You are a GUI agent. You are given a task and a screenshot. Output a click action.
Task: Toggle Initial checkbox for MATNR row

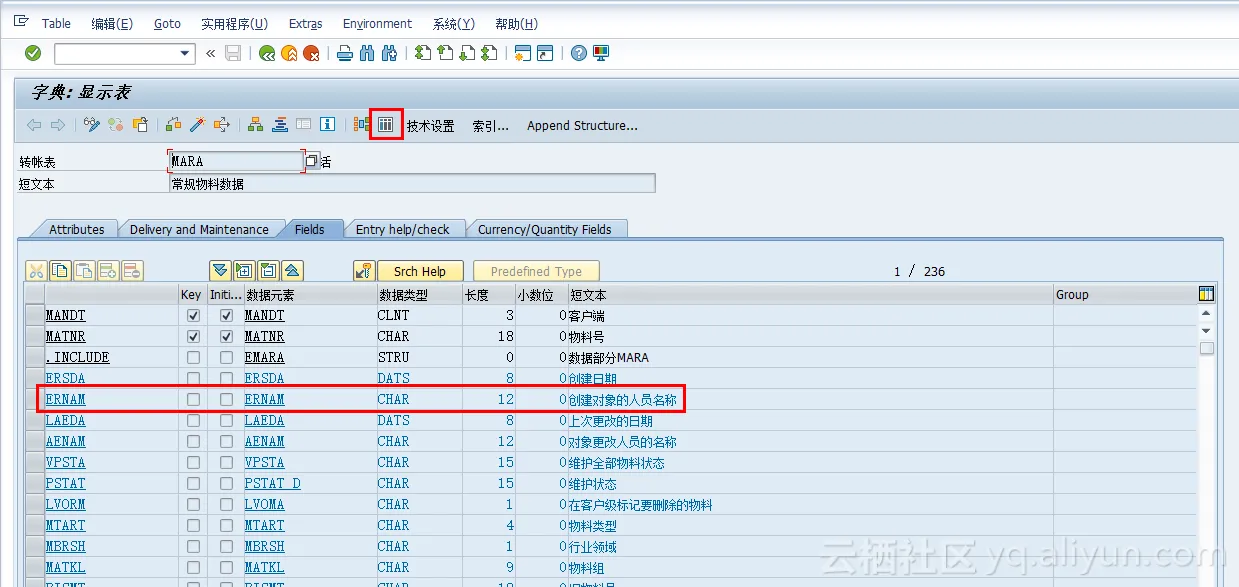[x=227, y=336]
